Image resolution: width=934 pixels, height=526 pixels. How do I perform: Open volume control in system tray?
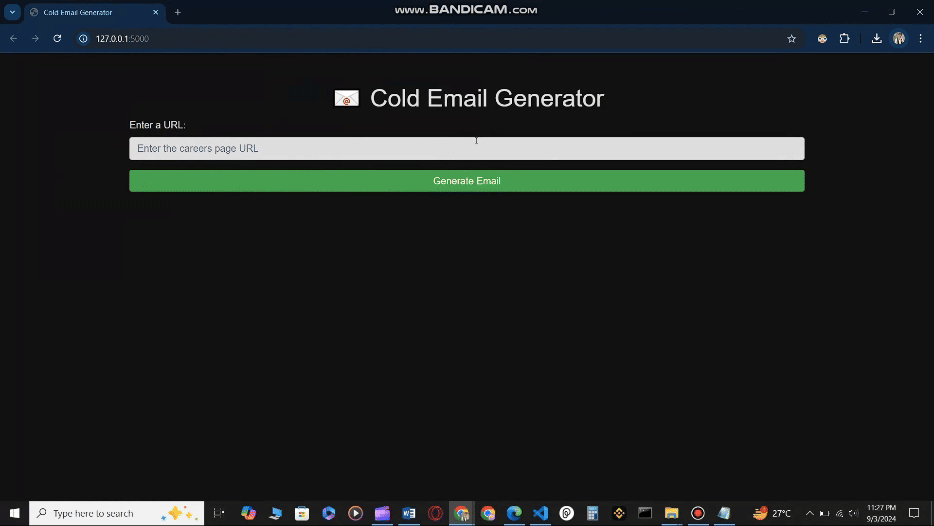[854, 513]
